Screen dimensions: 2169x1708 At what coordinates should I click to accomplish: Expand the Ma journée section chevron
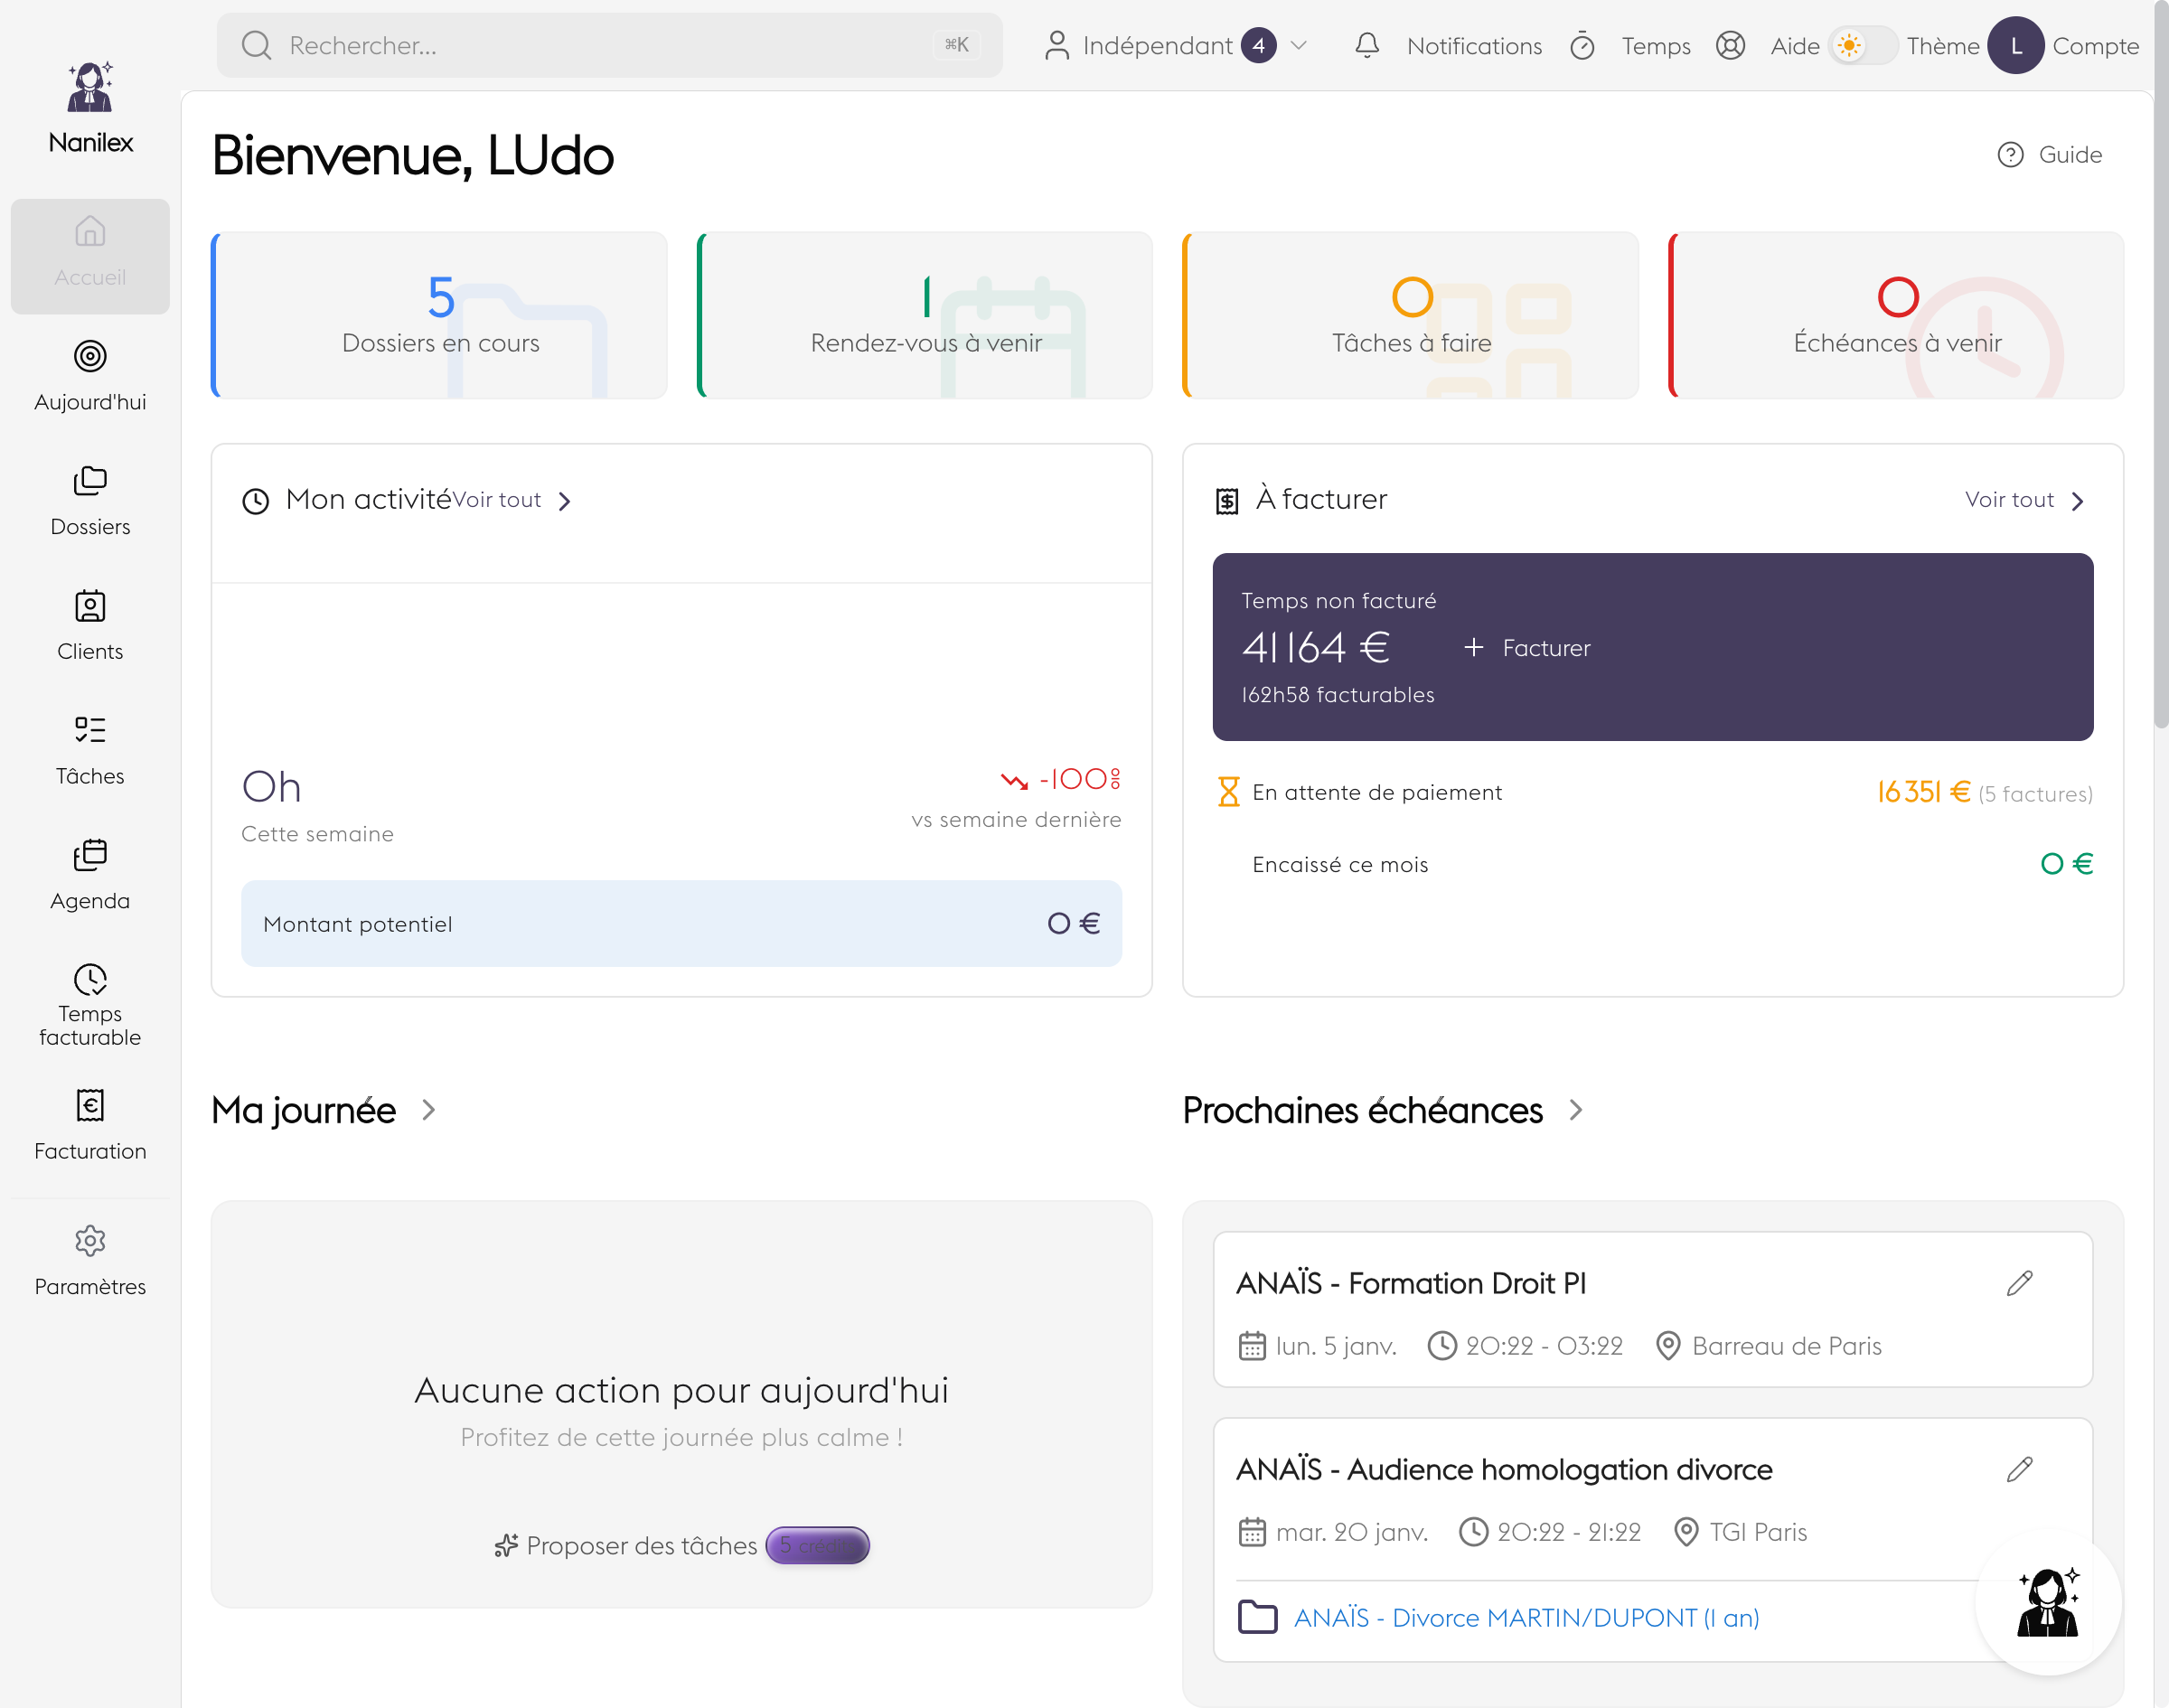(x=429, y=1110)
